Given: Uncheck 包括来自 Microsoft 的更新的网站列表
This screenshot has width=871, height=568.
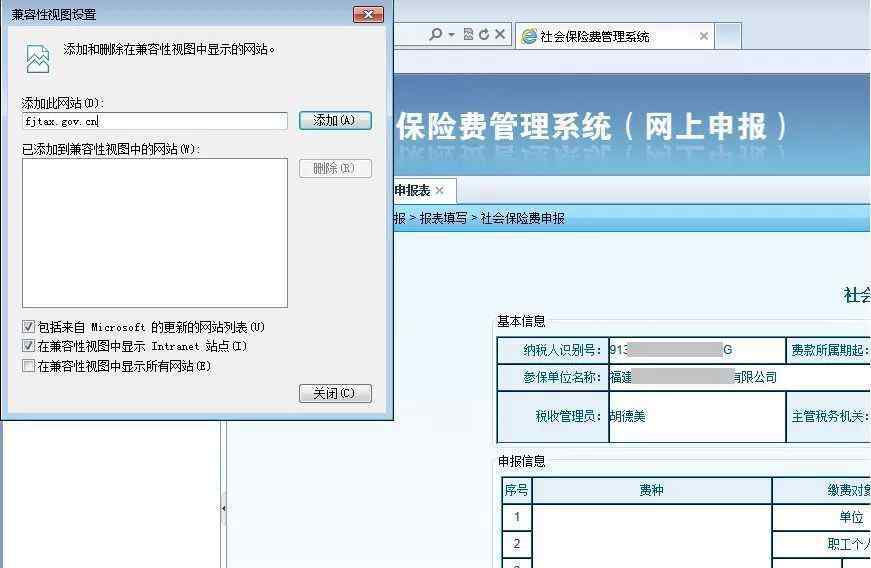Looking at the screenshot, I should click(29, 327).
